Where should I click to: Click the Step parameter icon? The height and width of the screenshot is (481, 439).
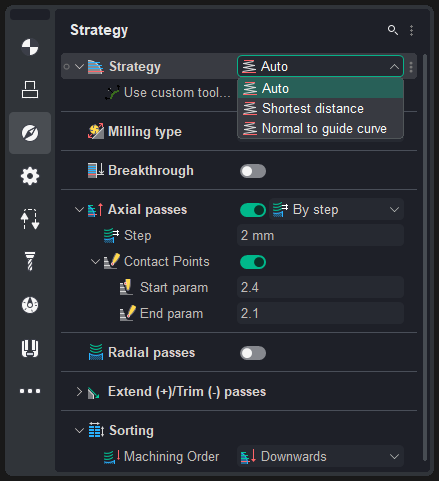[111, 236]
